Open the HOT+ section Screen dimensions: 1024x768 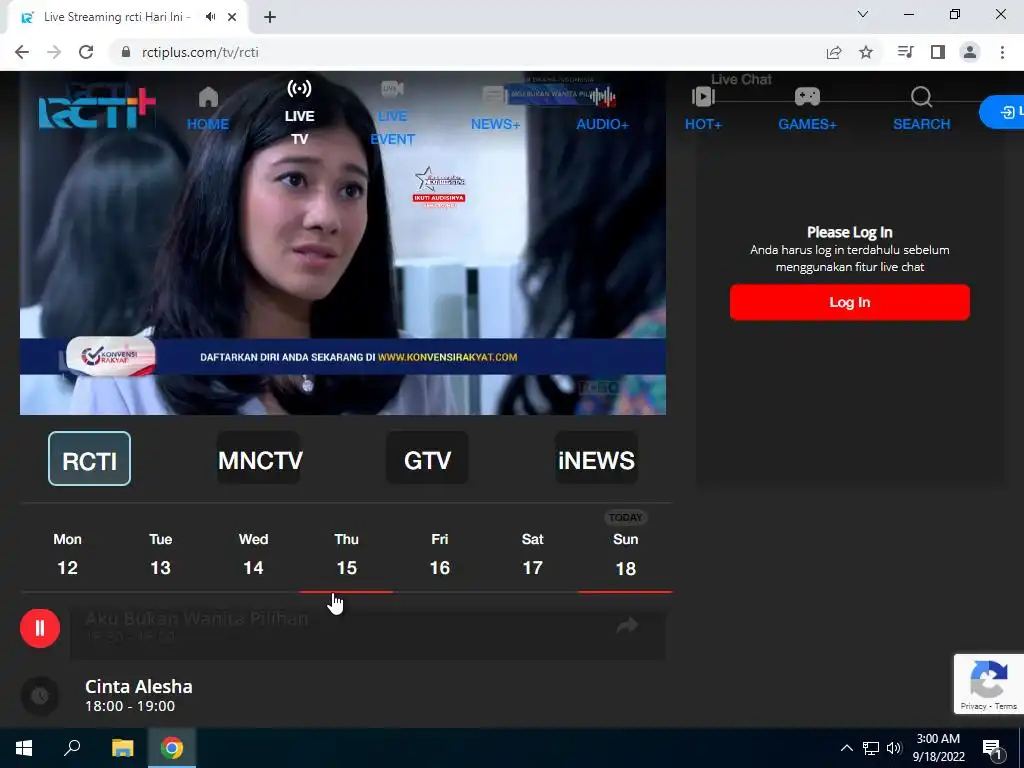[703, 108]
